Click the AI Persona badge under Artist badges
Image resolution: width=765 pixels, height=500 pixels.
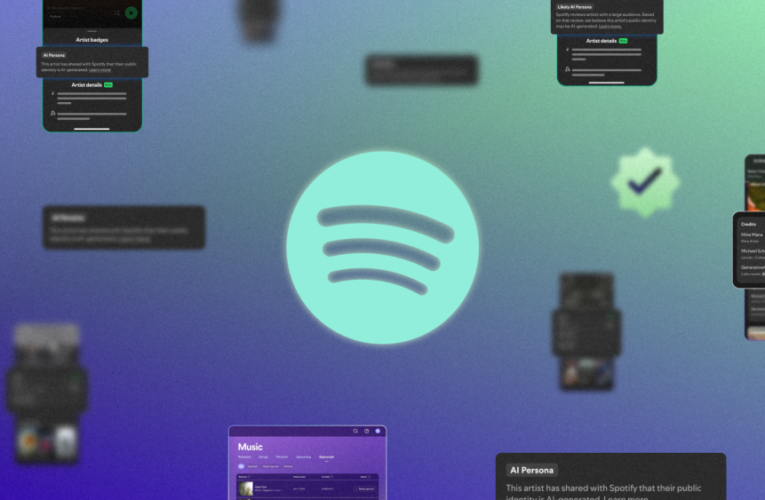coord(54,55)
